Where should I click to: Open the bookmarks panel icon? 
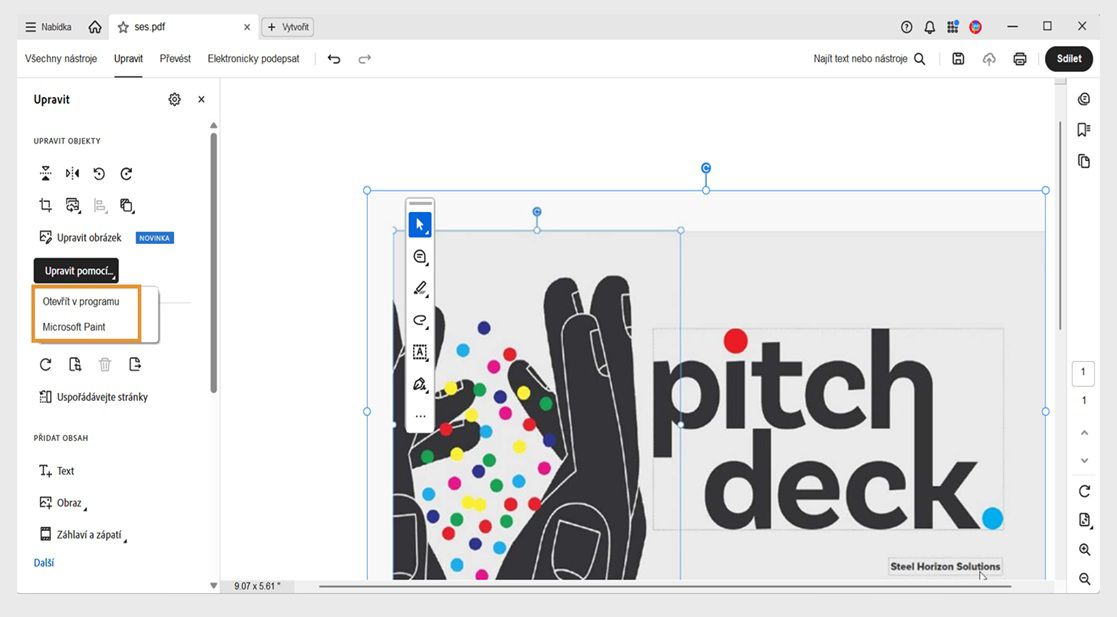click(x=1083, y=129)
